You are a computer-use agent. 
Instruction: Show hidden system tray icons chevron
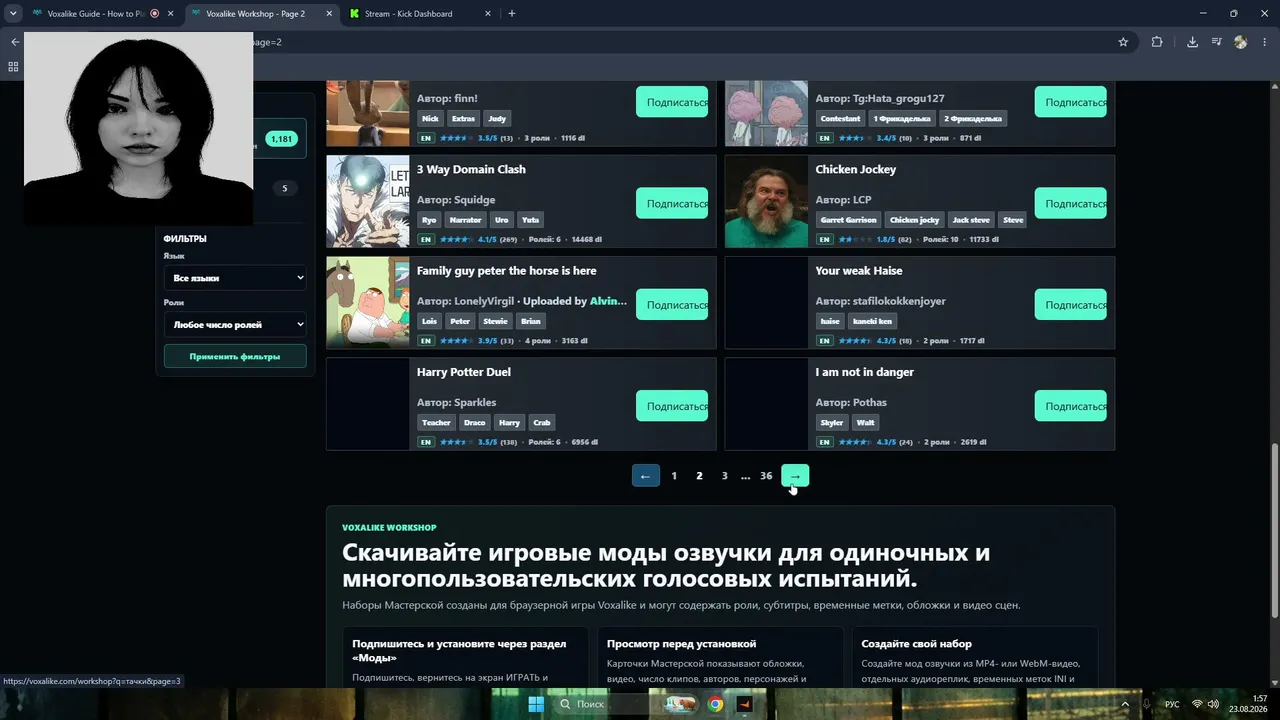click(x=1126, y=704)
